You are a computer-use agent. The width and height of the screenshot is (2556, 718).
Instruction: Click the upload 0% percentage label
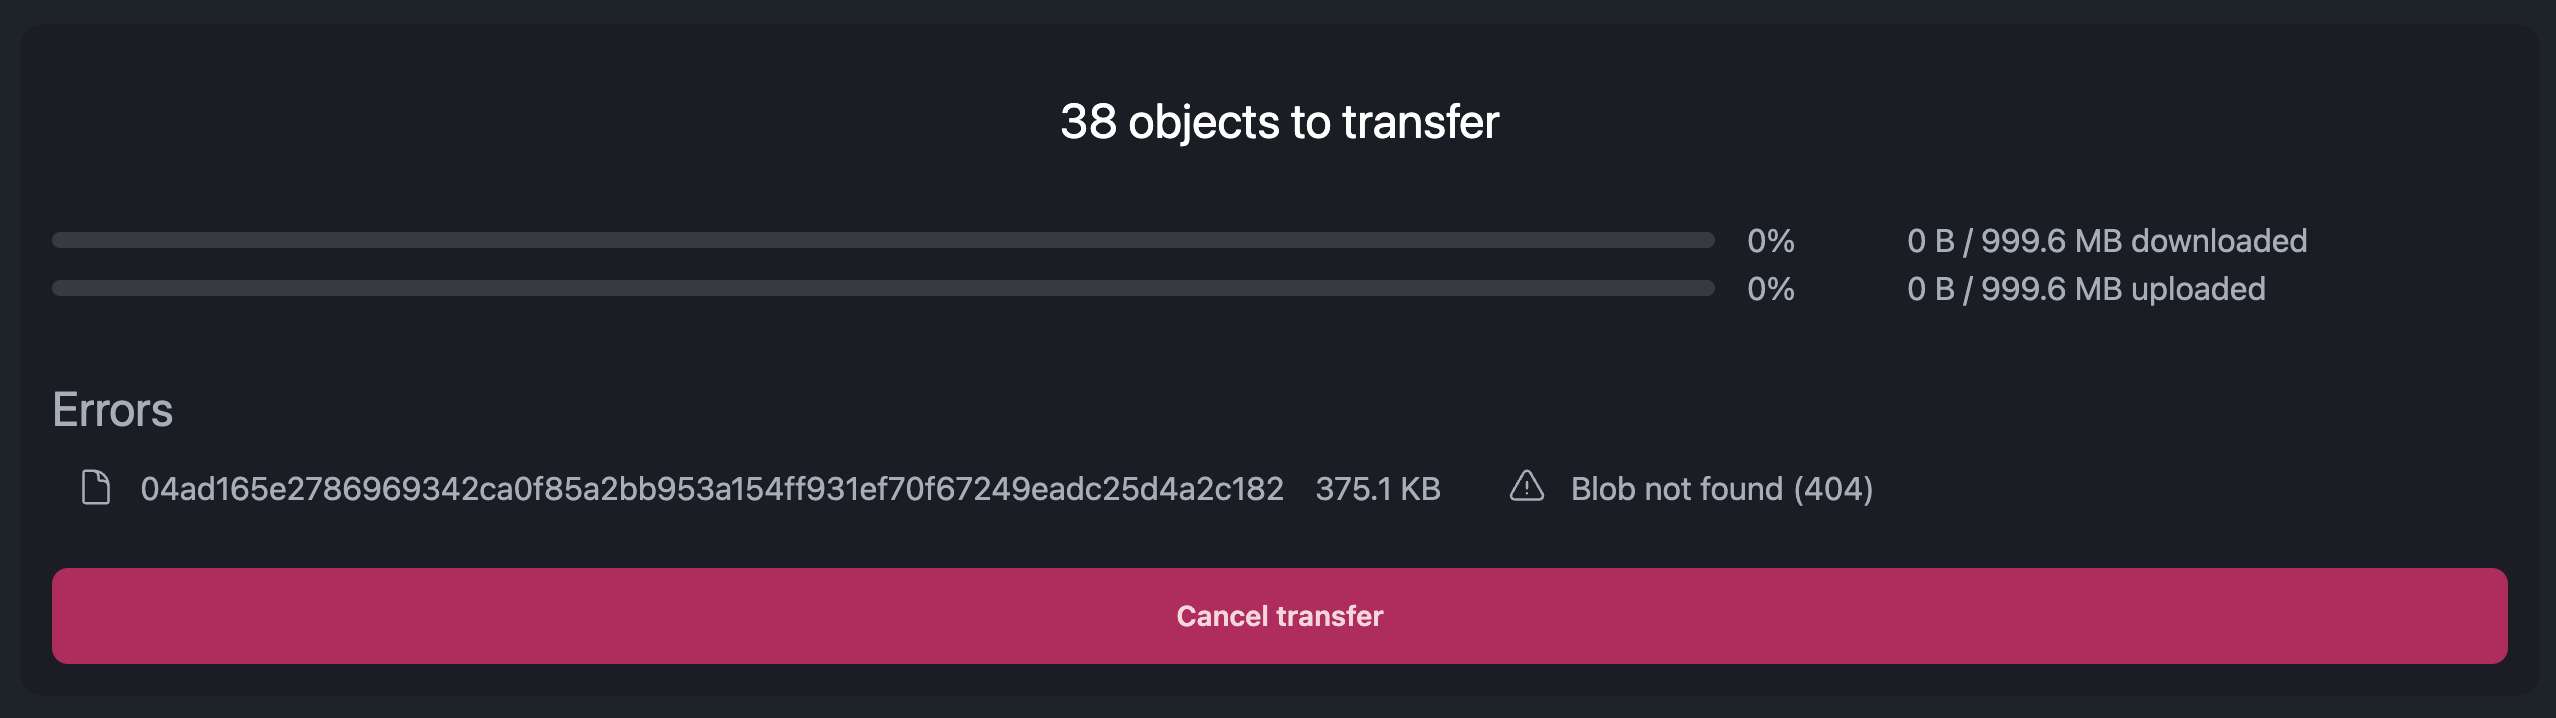click(1770, 289)
